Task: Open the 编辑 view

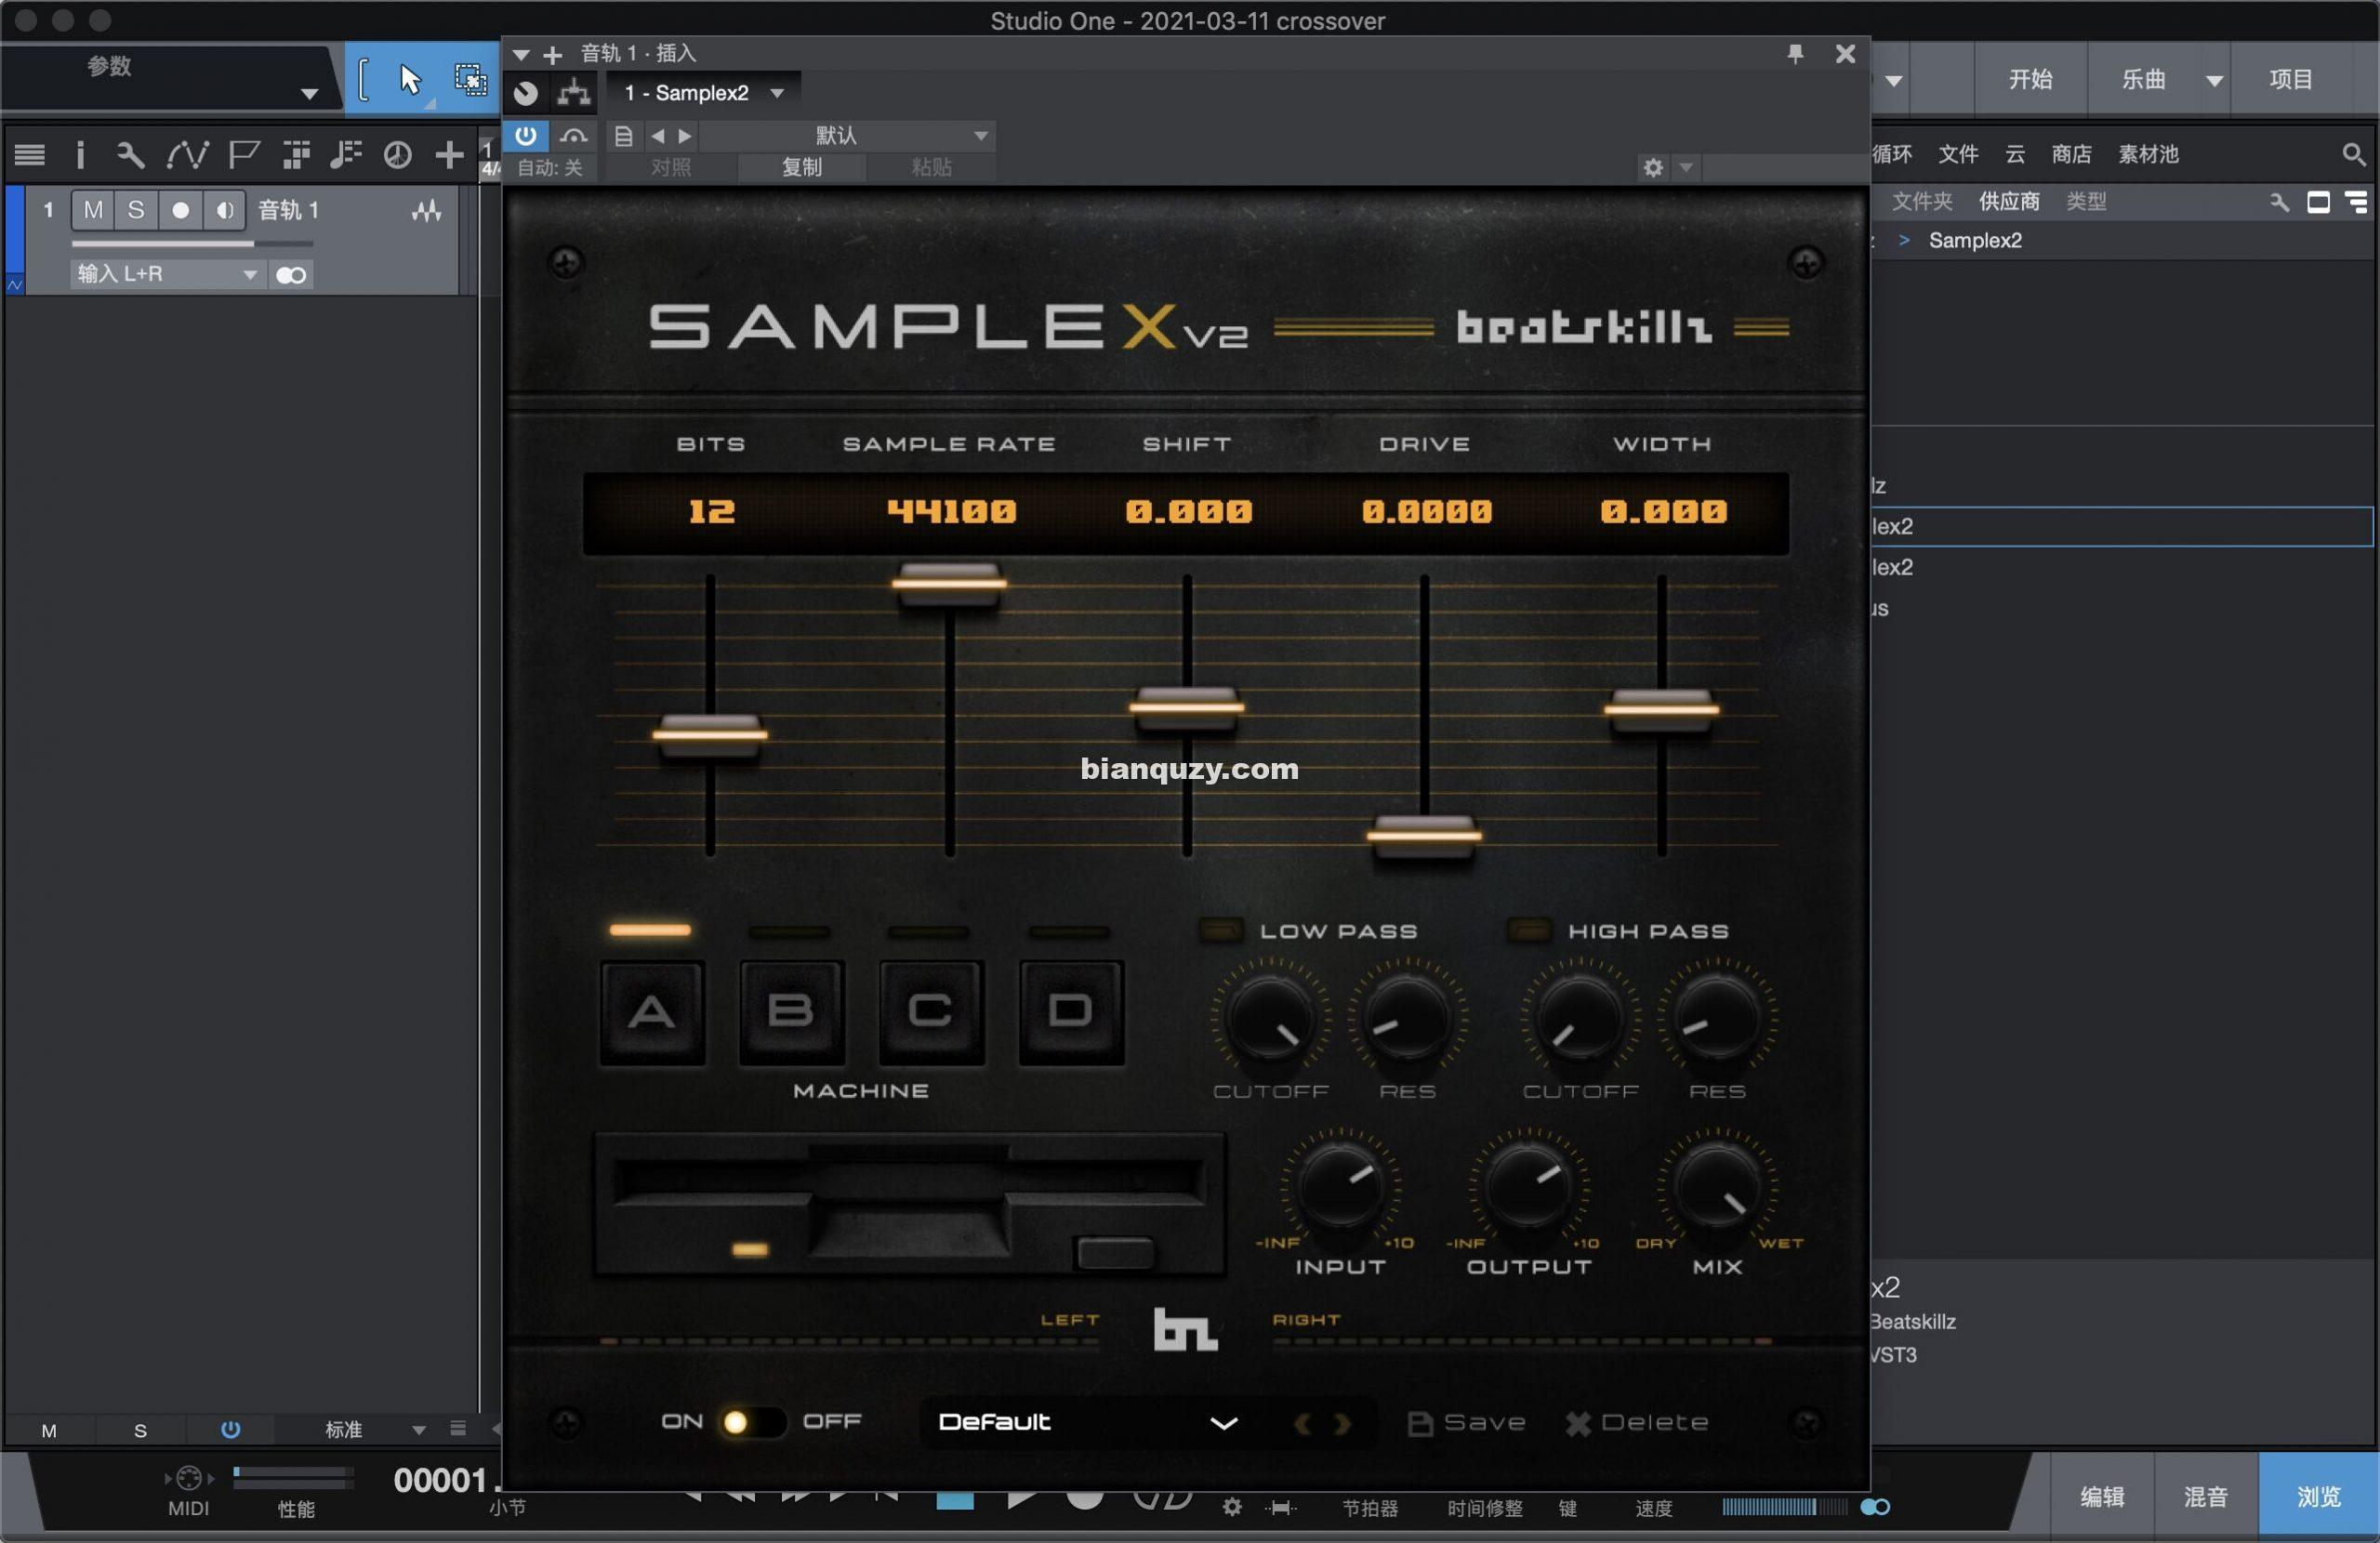Action: coord(2102,1496)
